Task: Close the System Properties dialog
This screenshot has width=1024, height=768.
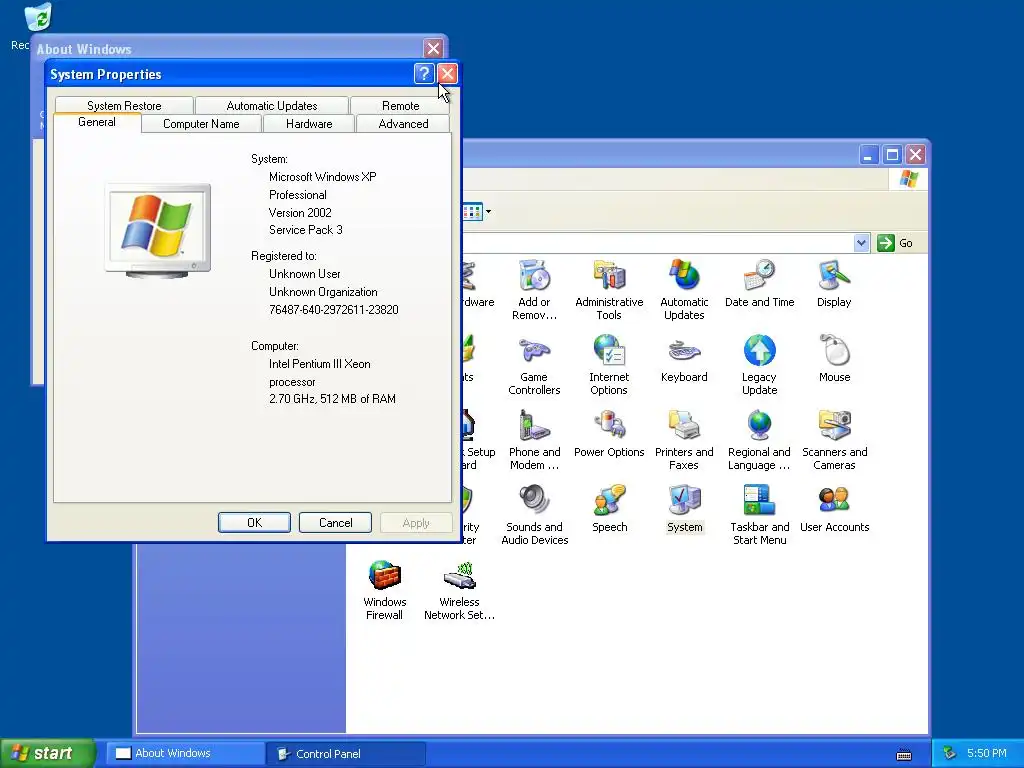Action: click(447, 74)
